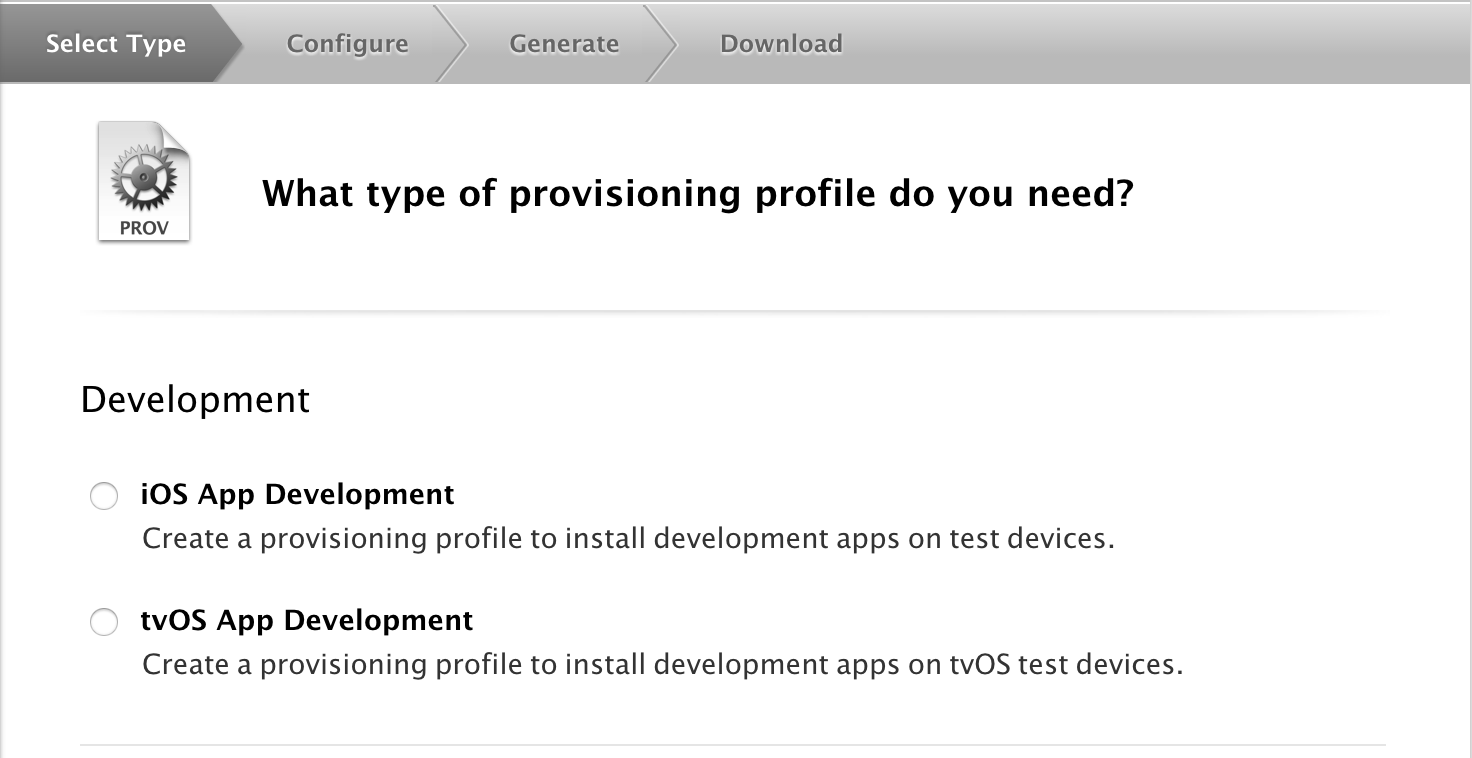
Task: Select the iOS App Development radio button
Action: pos(104,496)
